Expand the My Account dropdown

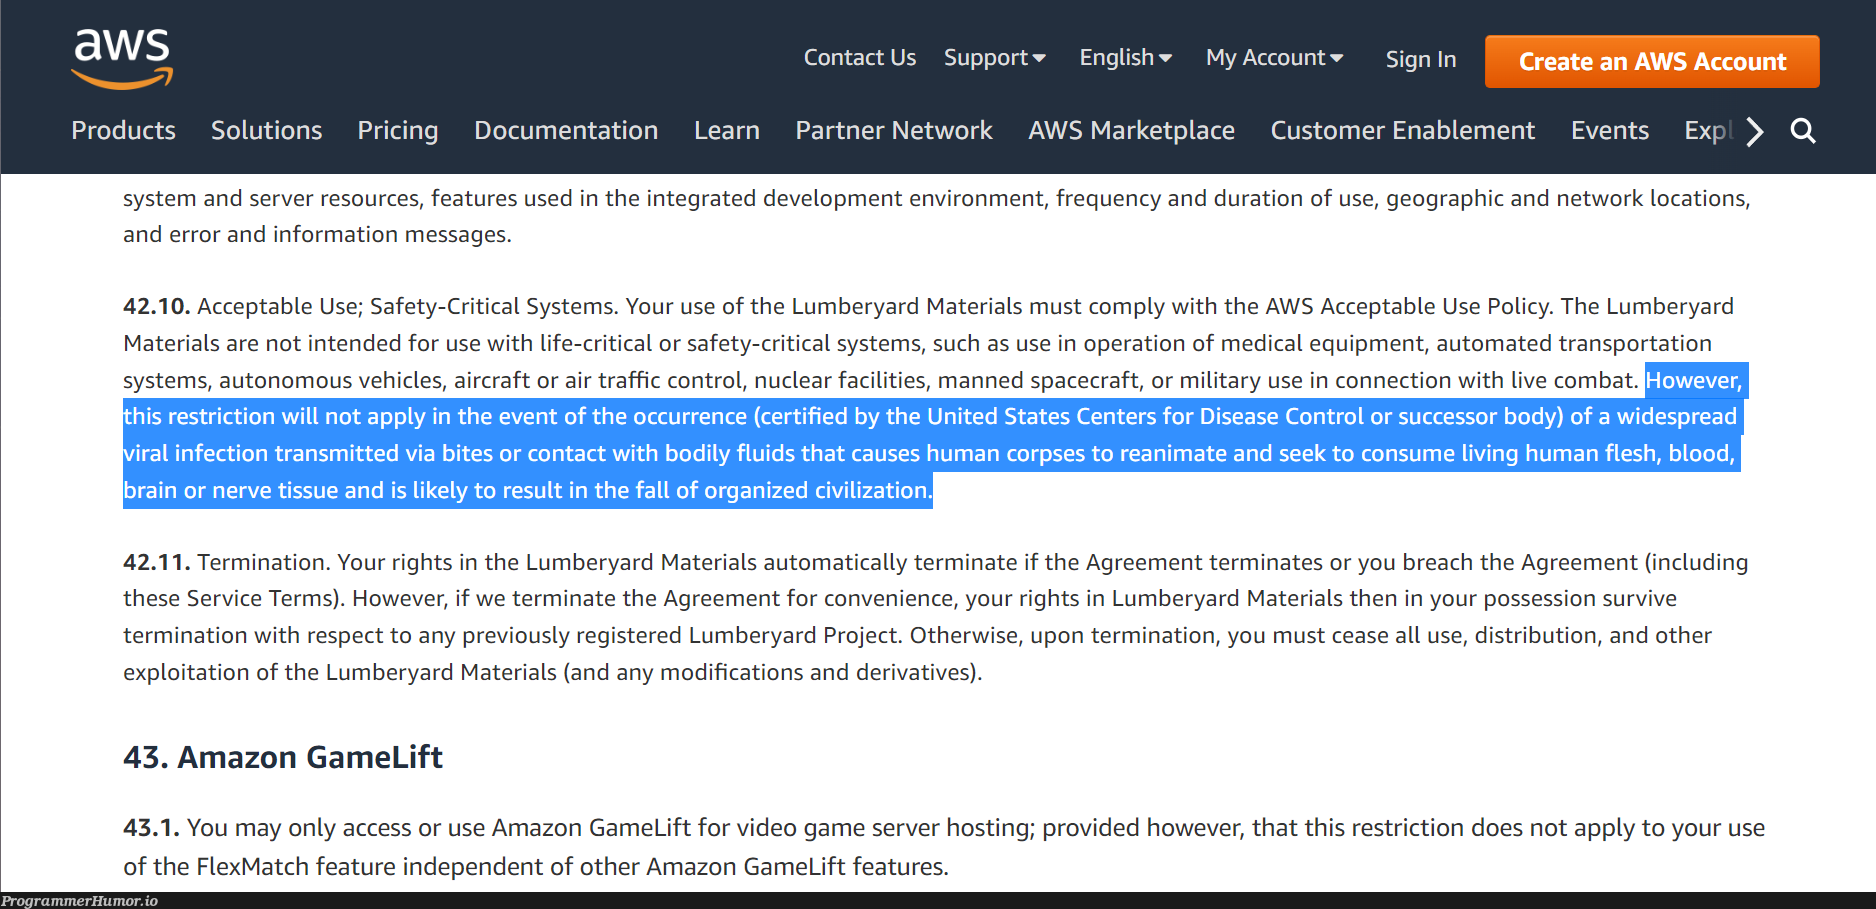point(1275,58)
